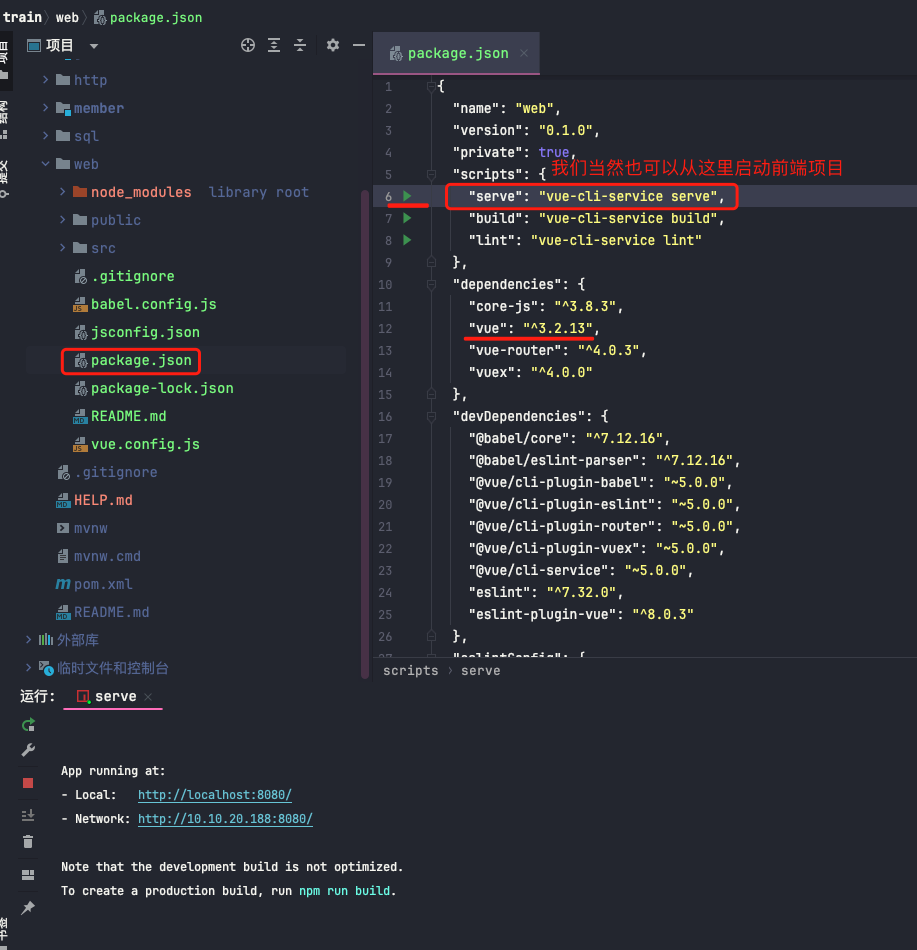917x950 pixels.
Task: Click the "eslint": "^7.32.0" line
Action: point(546,592)
